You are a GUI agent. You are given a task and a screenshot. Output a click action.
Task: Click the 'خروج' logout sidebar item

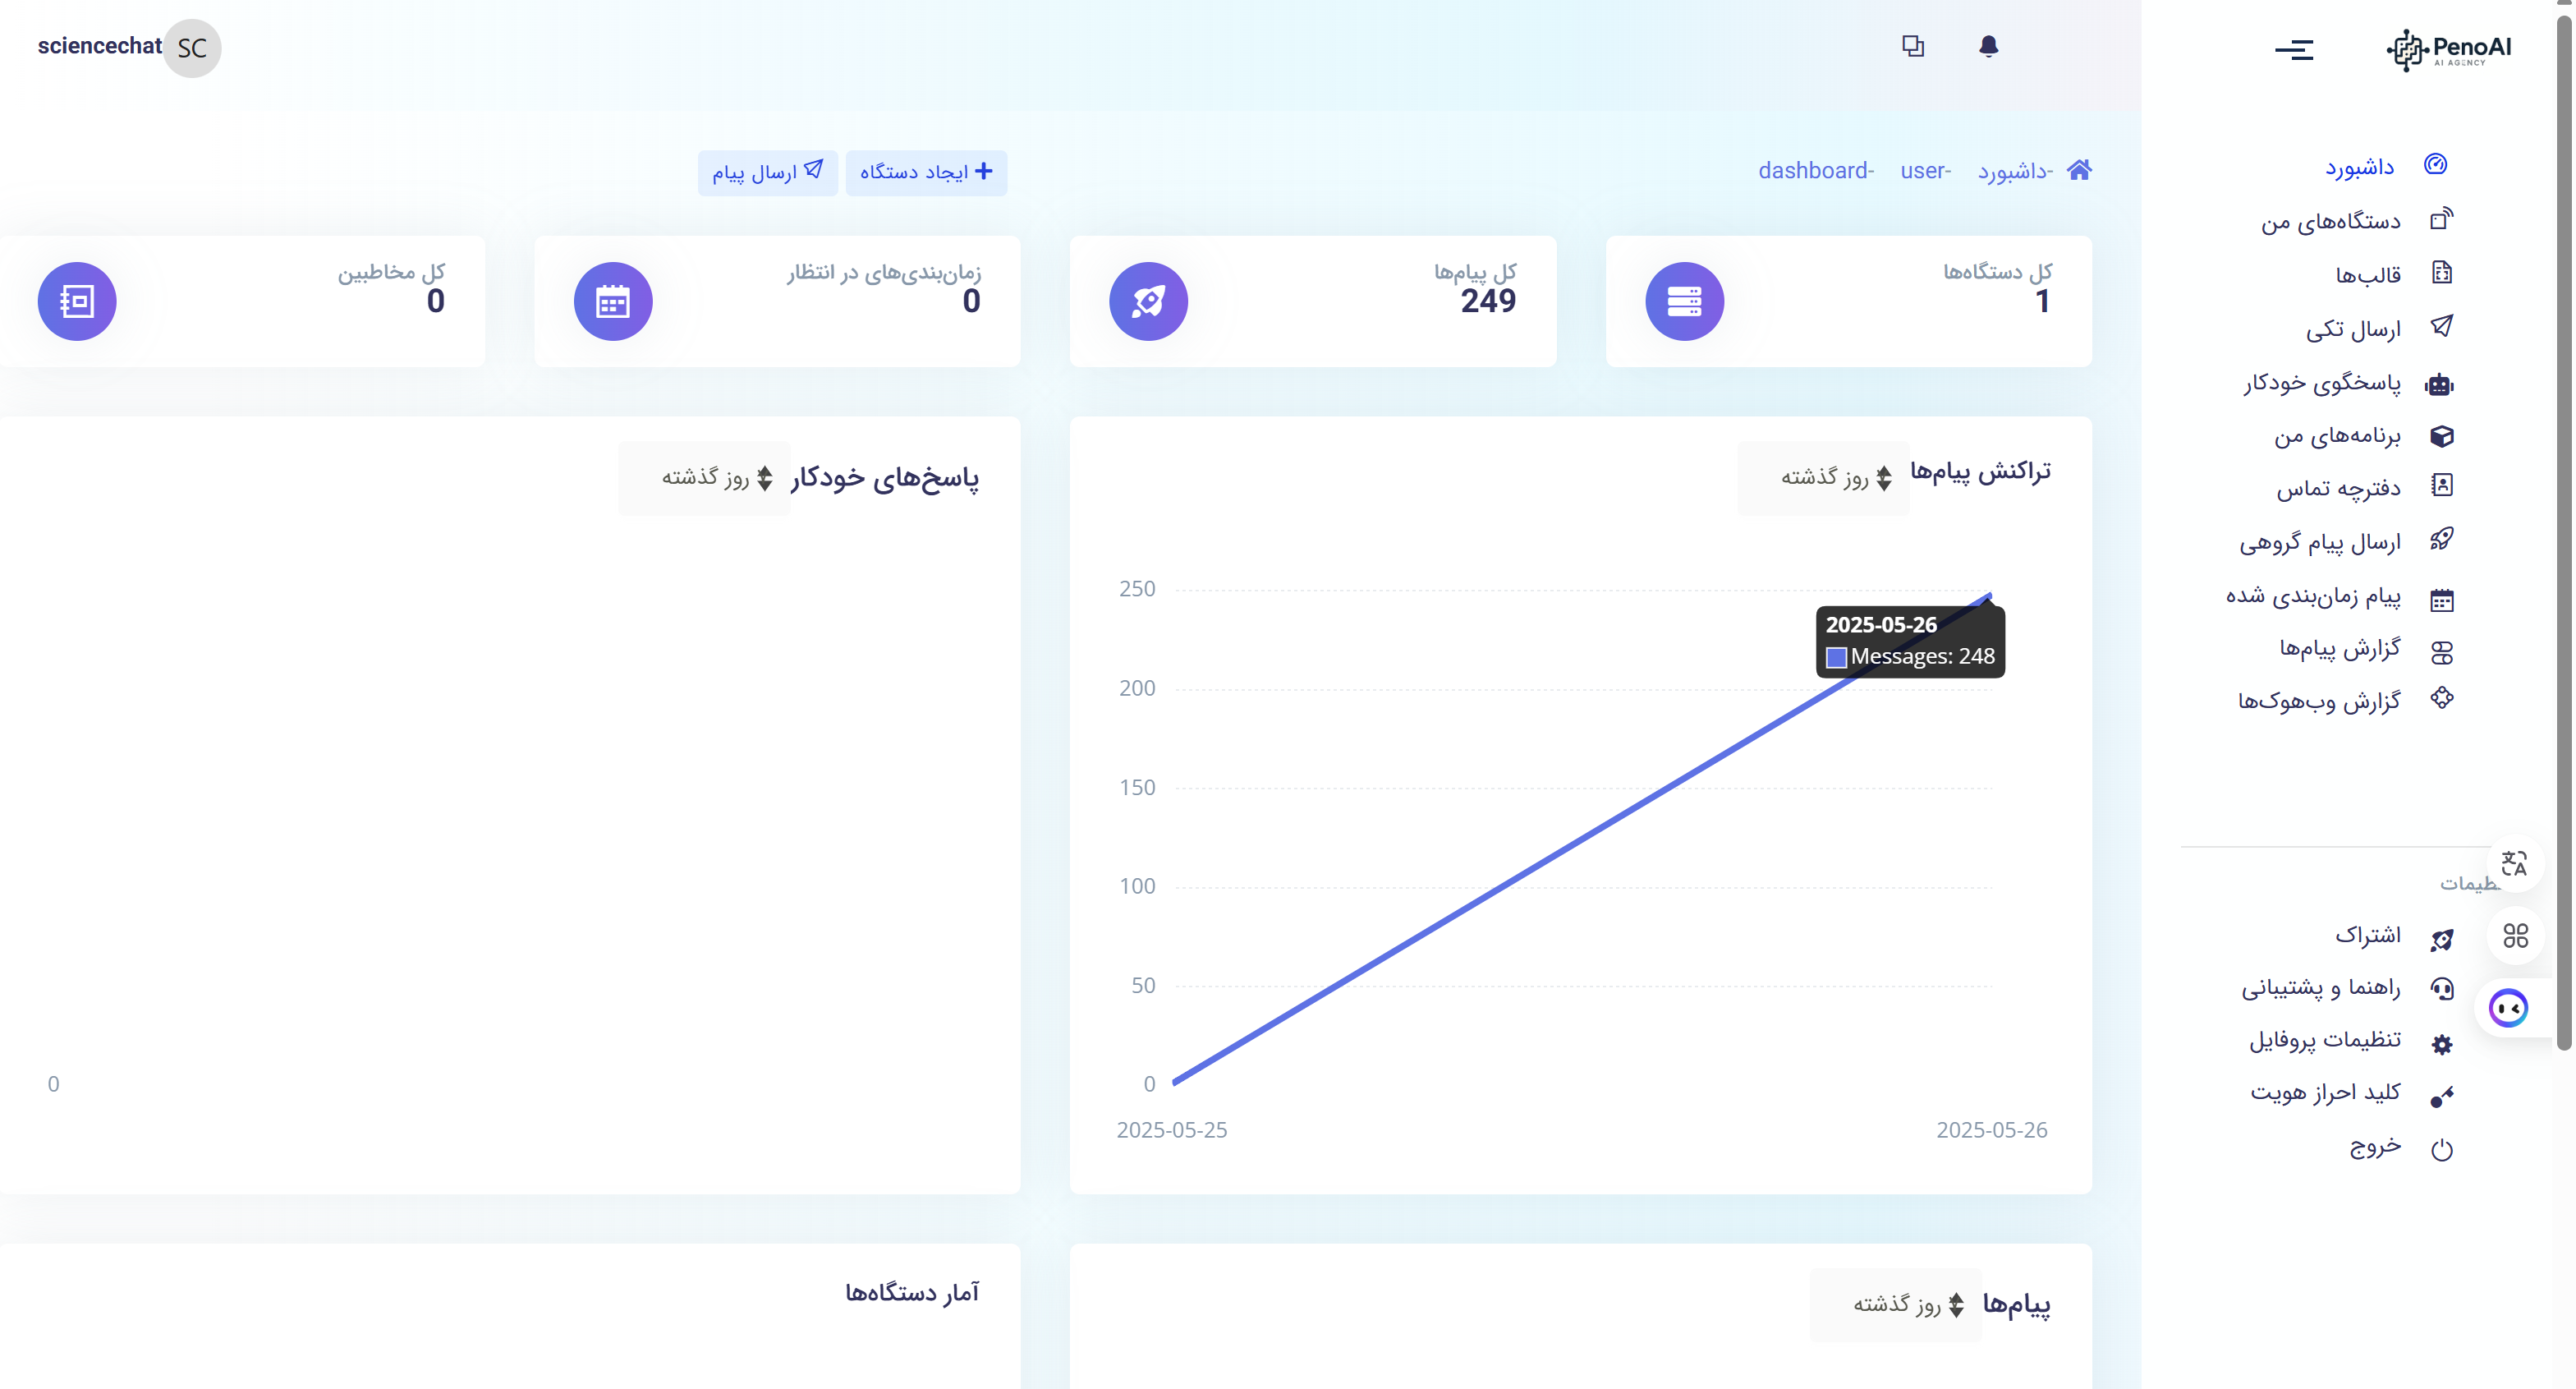[x=2375, y=1146]
